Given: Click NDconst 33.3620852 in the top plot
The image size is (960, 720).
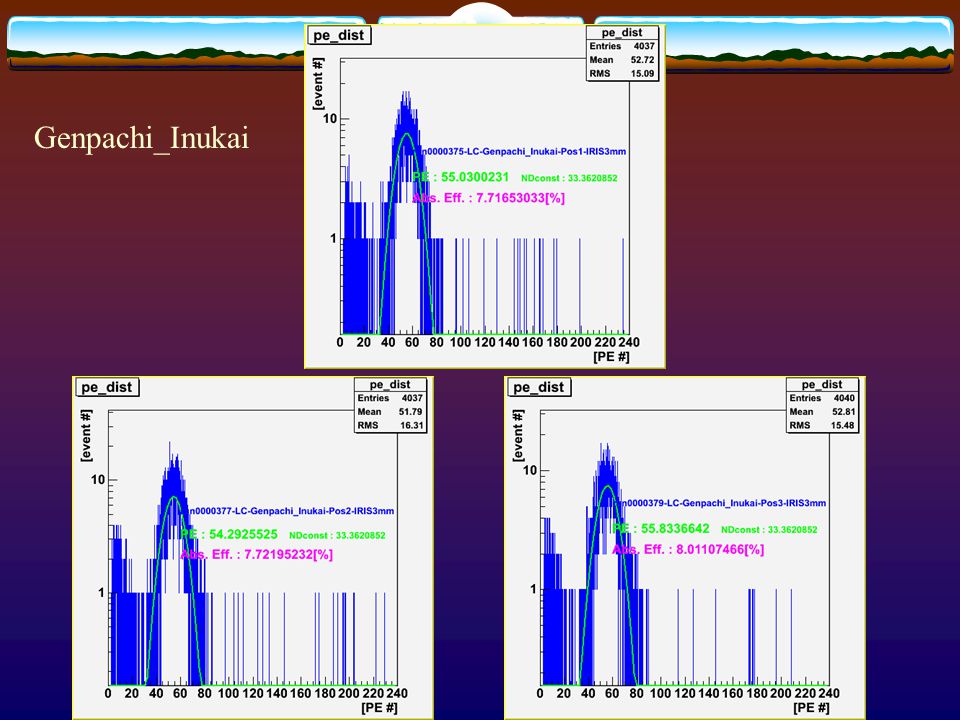Looking at the screenshot, I should 569,178.
